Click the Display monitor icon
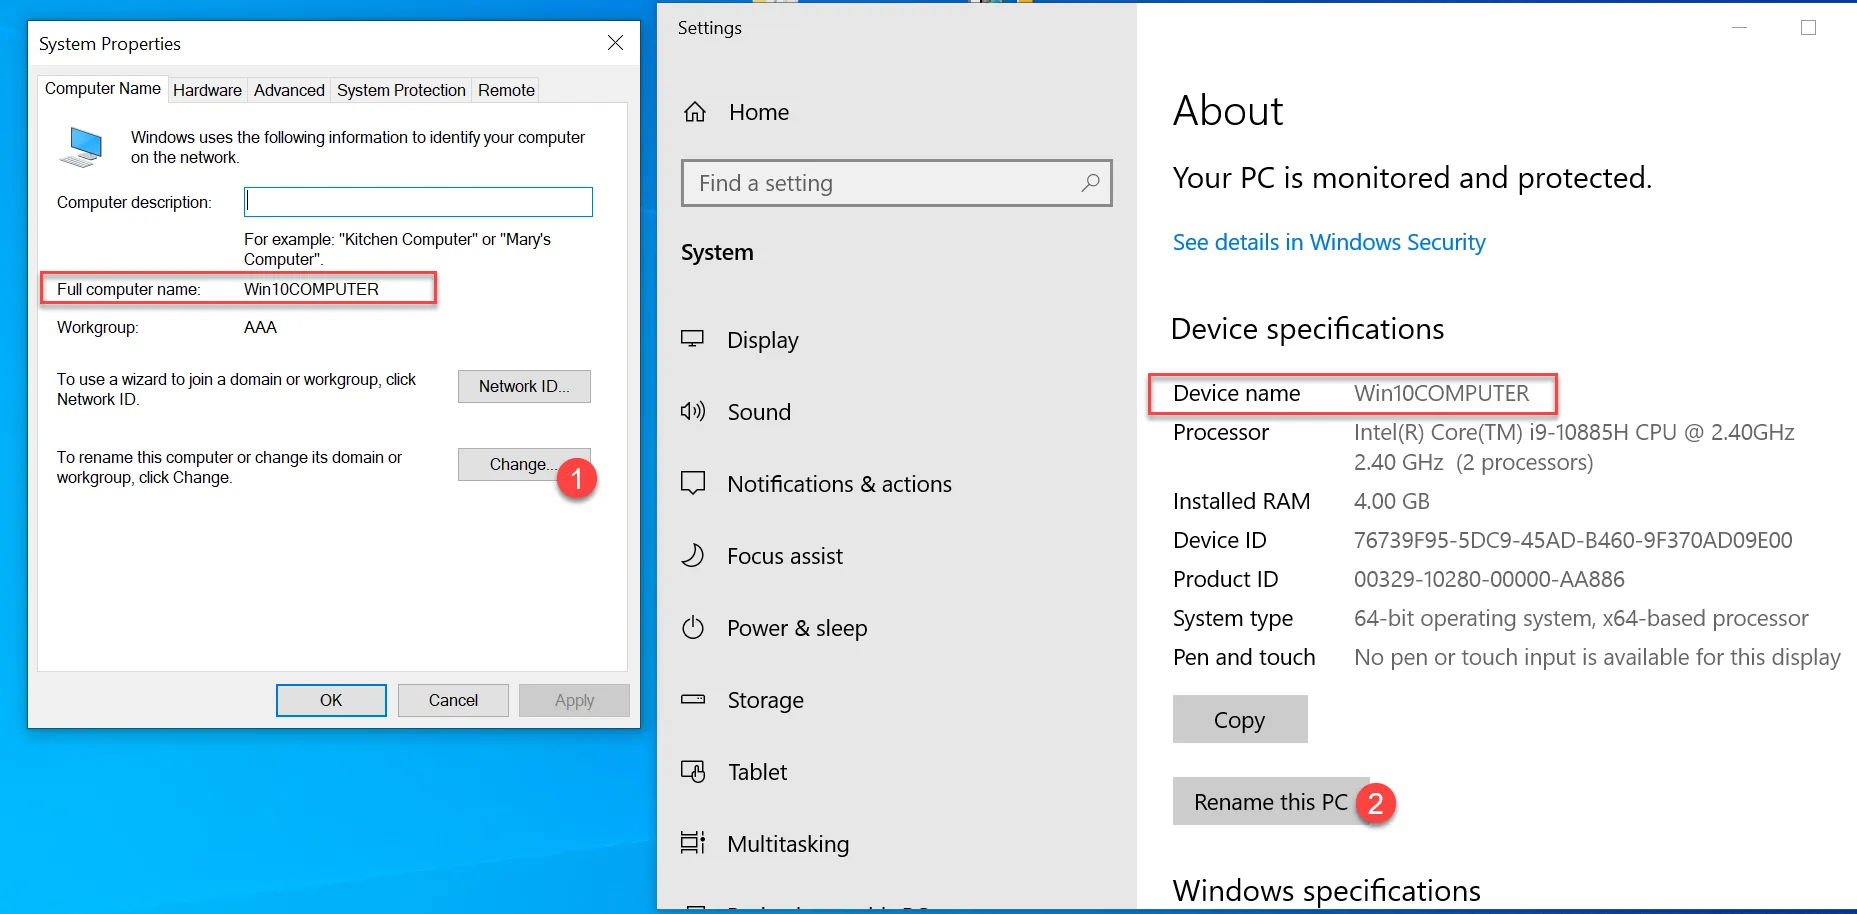 click(693, 339)
